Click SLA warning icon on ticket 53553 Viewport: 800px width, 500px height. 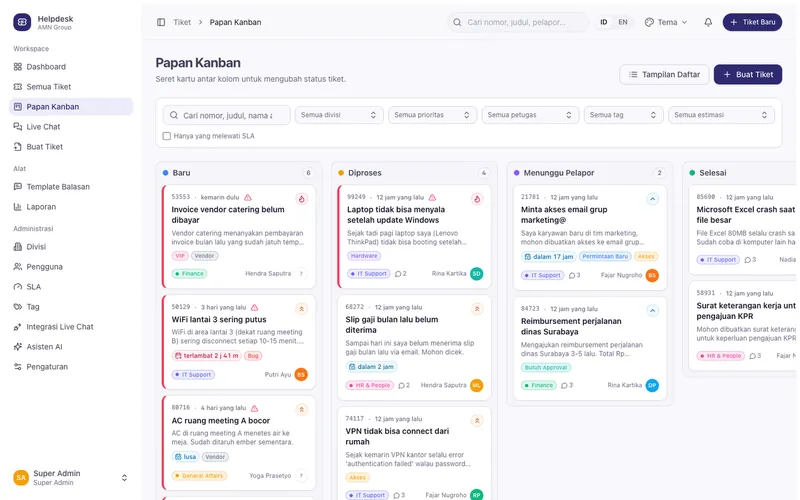tap(247, 197)
